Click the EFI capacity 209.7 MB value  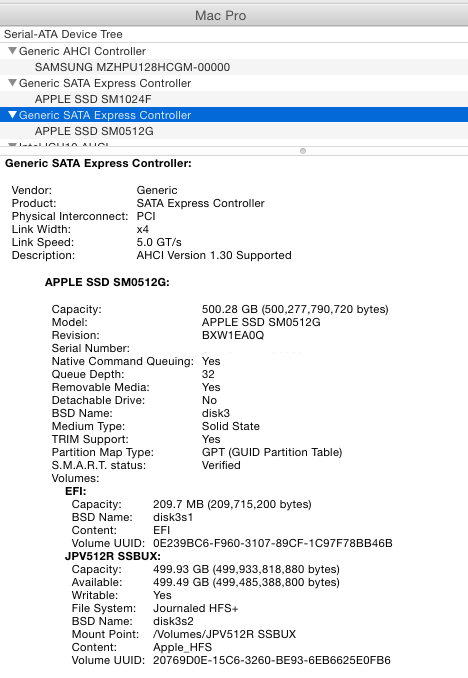pos(232,504)
